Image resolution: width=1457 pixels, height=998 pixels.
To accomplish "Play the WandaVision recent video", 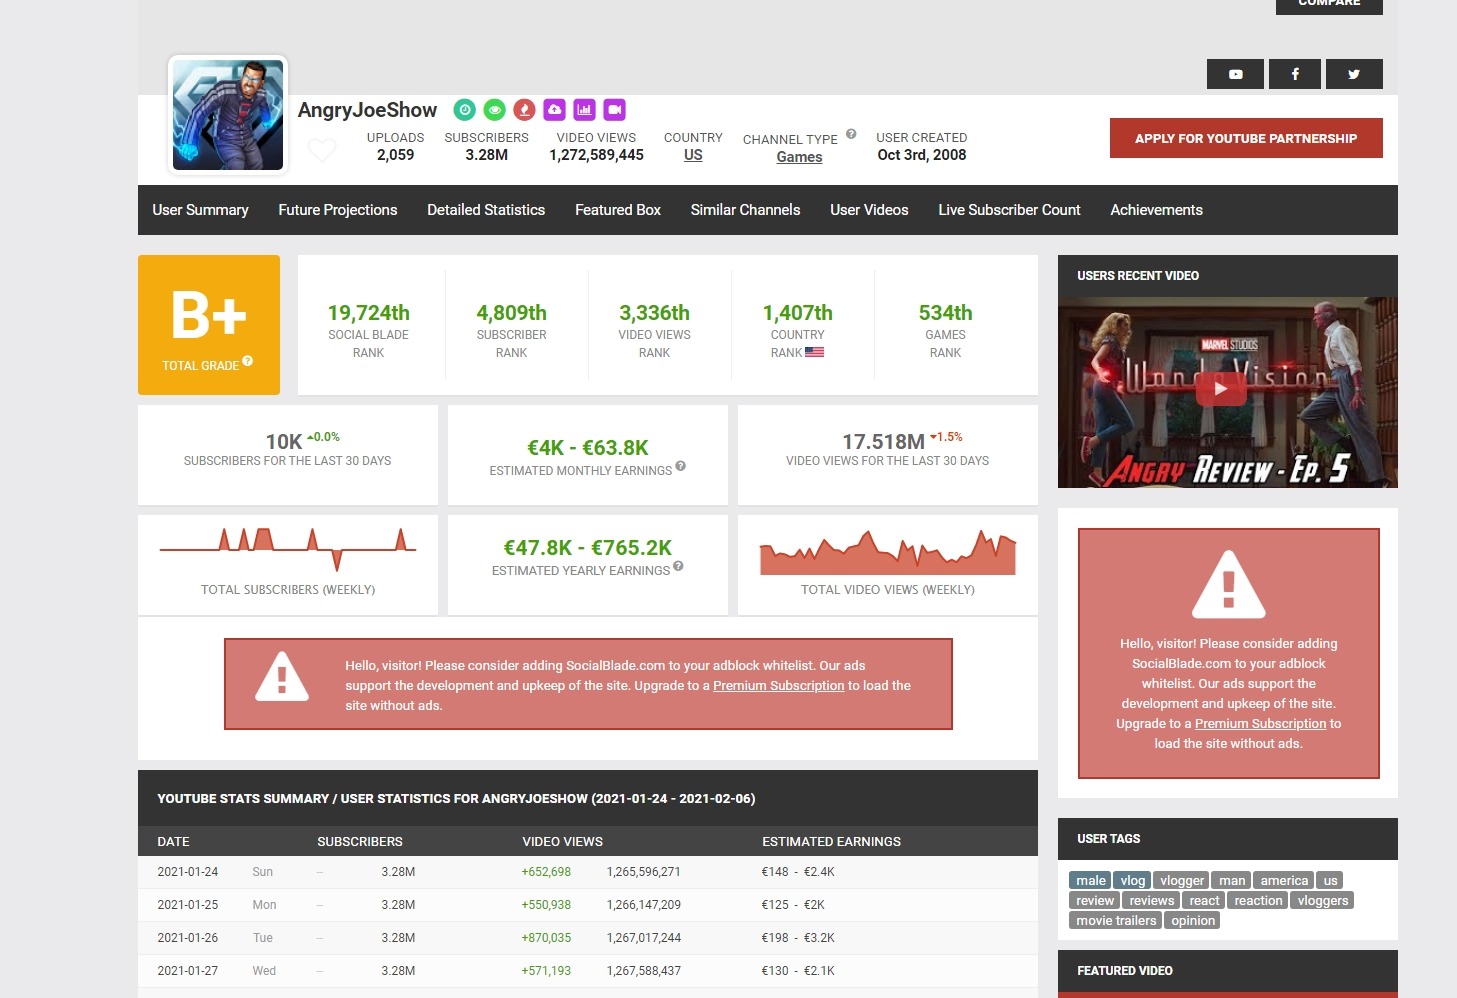I will point(1221,389).
